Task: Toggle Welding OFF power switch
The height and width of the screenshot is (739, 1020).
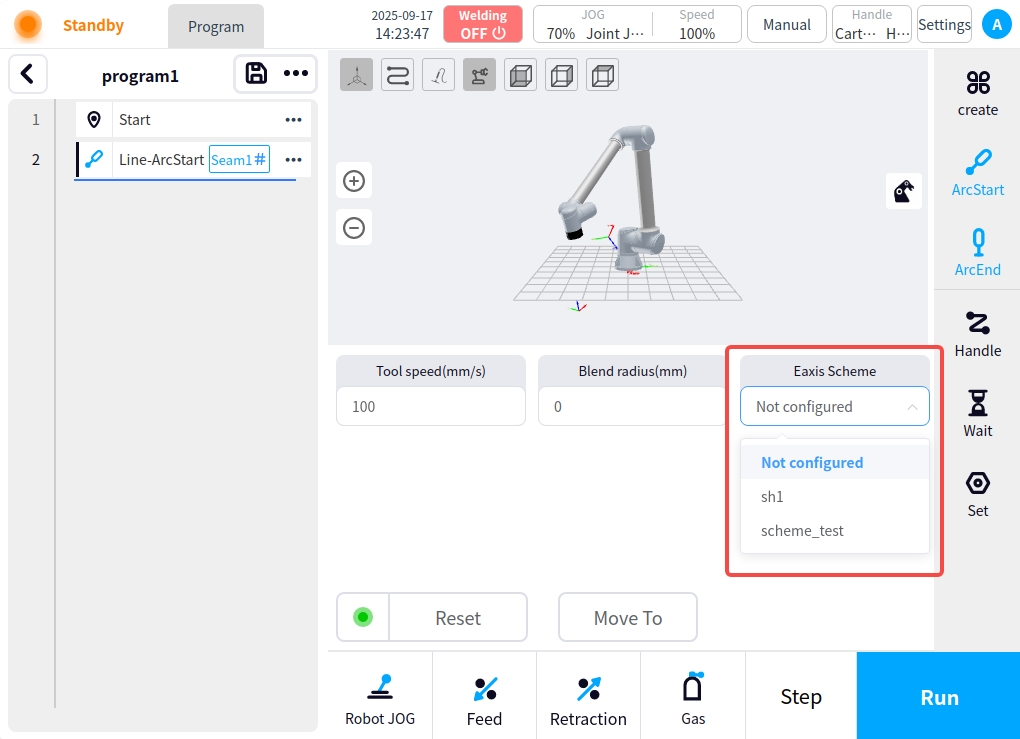Action: pos(483,25)
